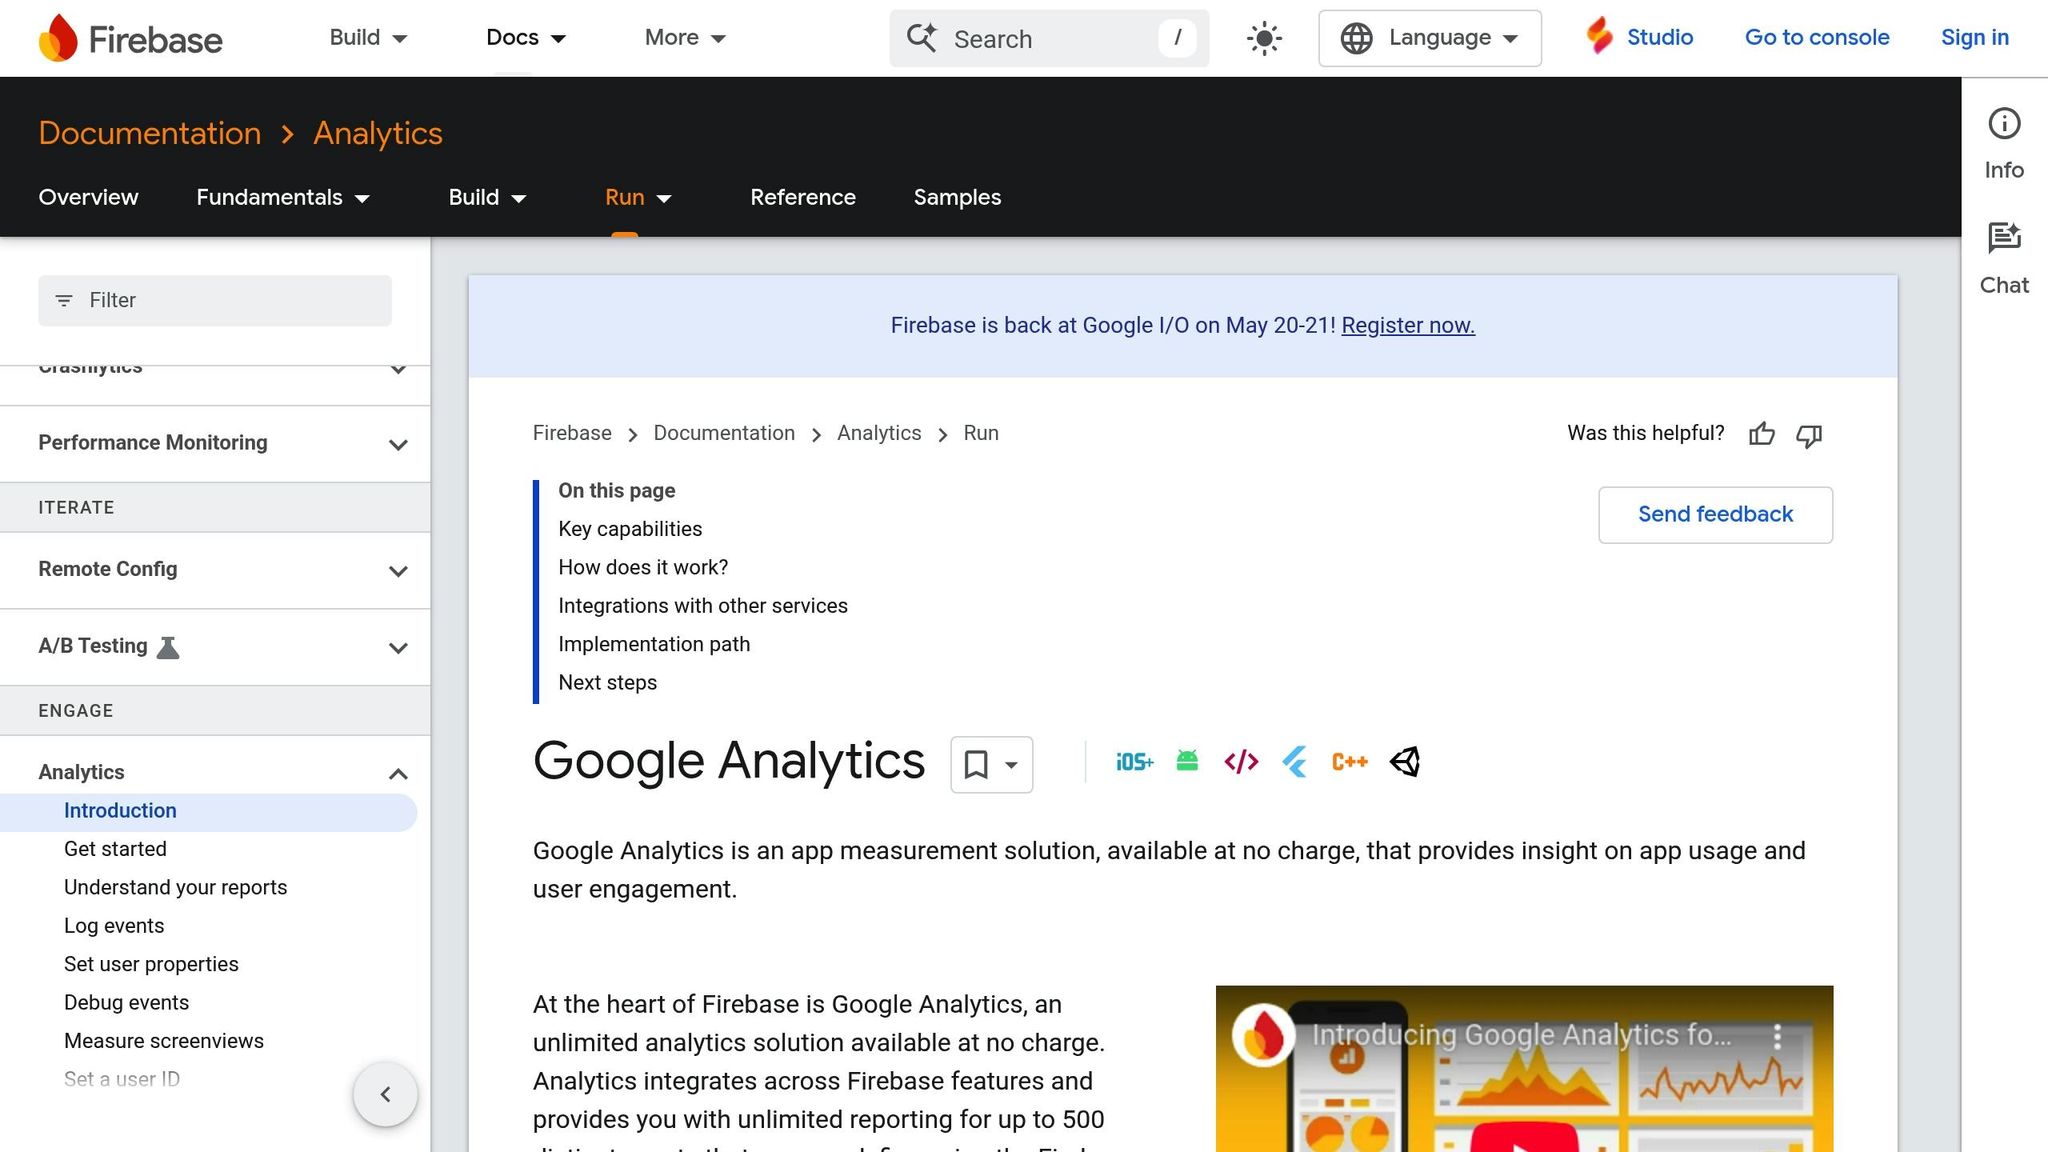Viewport: 2048px width, 1152px height.
Task: Bookmark this Google Analytics page
Action: (976, 765)
